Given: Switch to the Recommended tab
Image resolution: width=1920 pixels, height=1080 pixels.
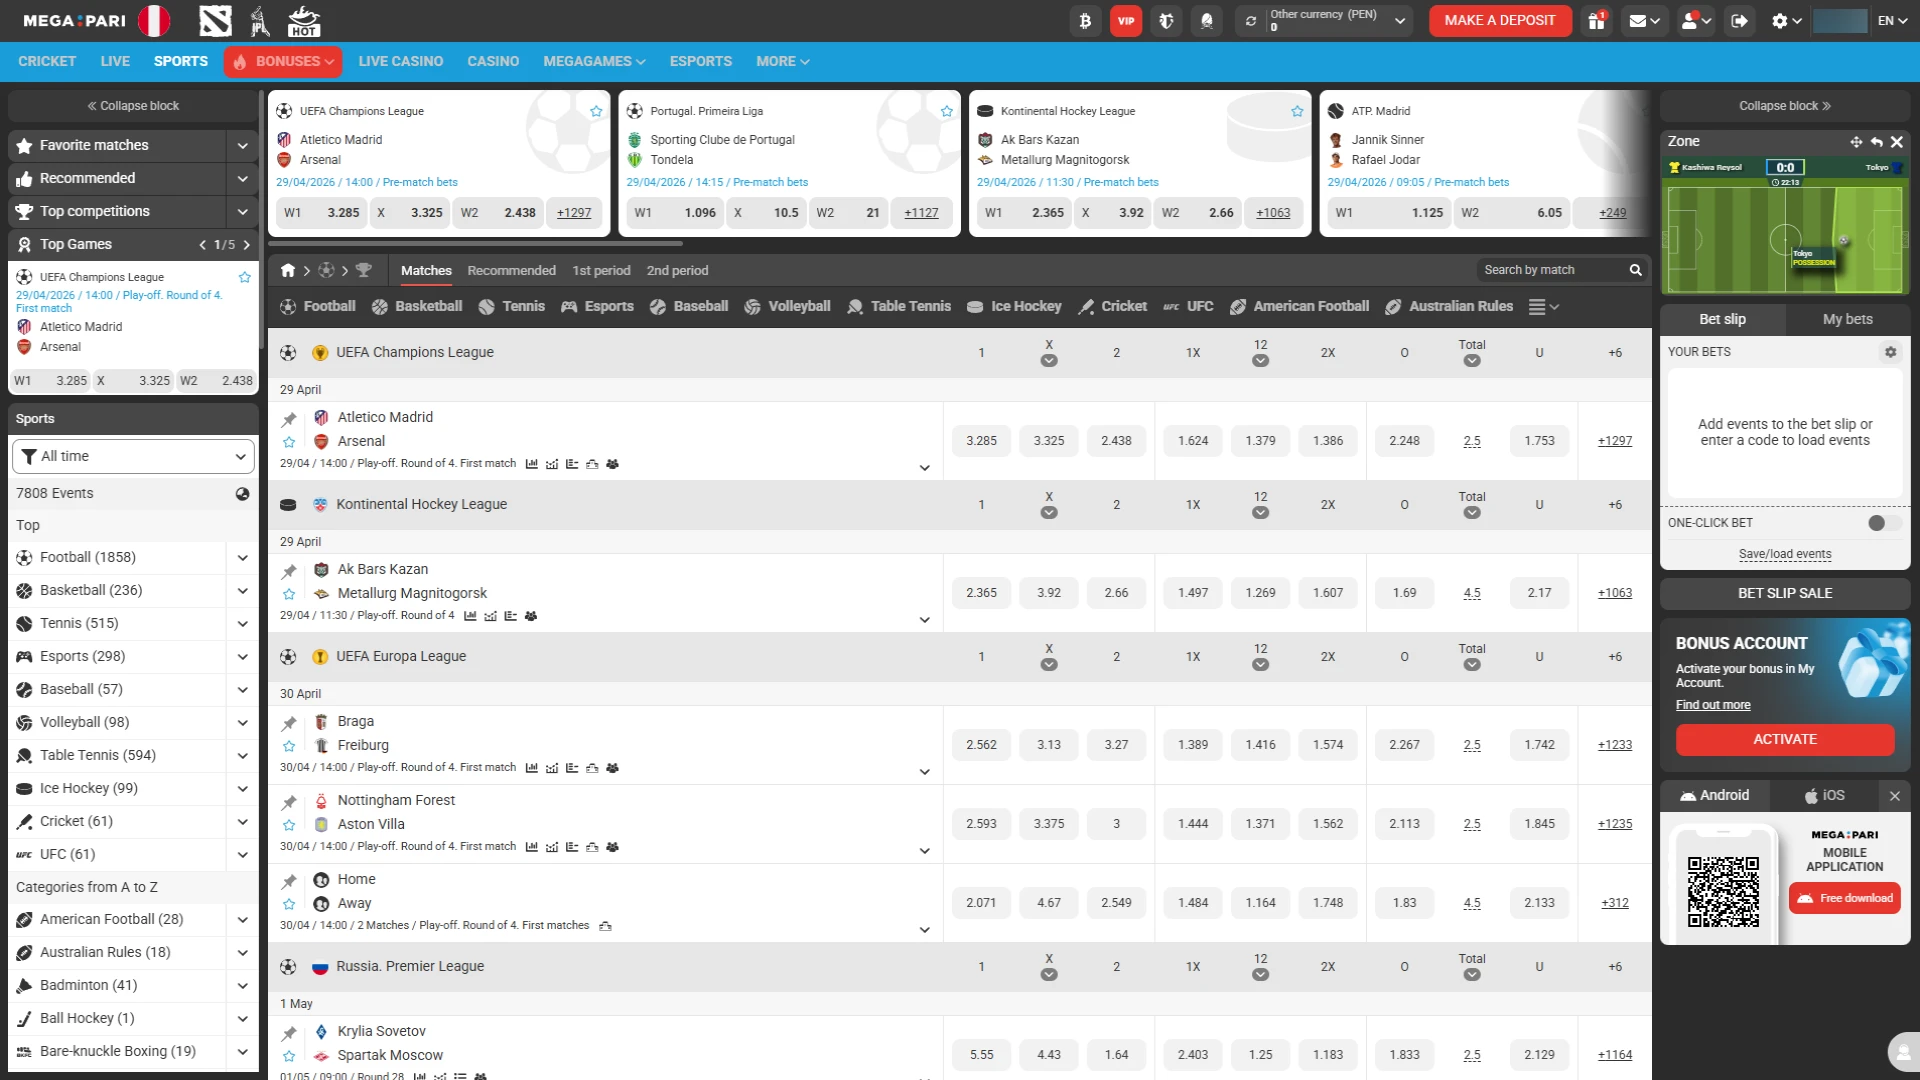Looking at the screenshot, I should click(511, 271).
